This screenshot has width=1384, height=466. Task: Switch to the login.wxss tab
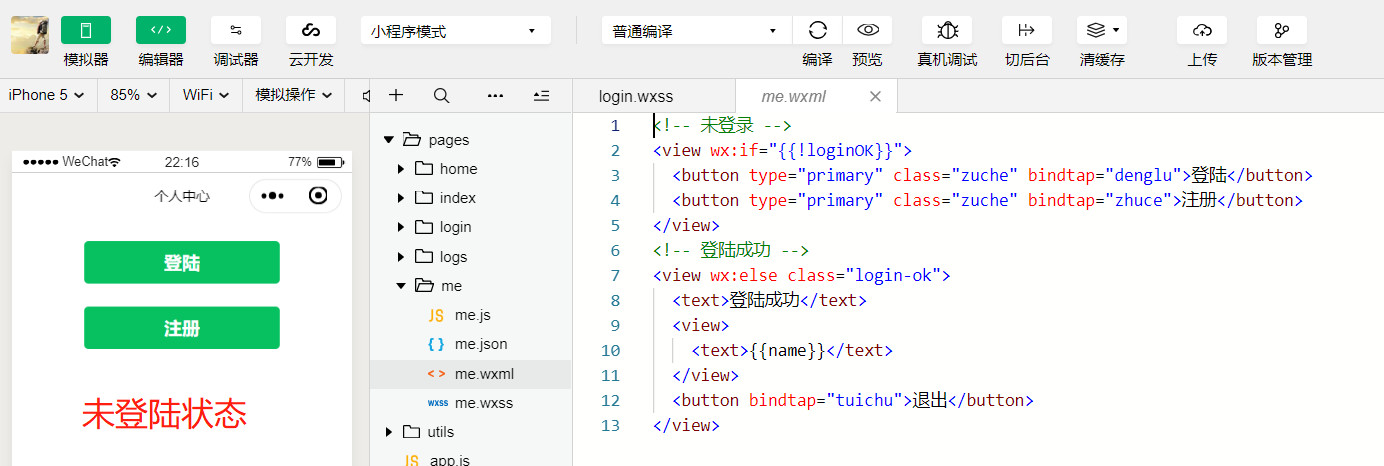636,97
